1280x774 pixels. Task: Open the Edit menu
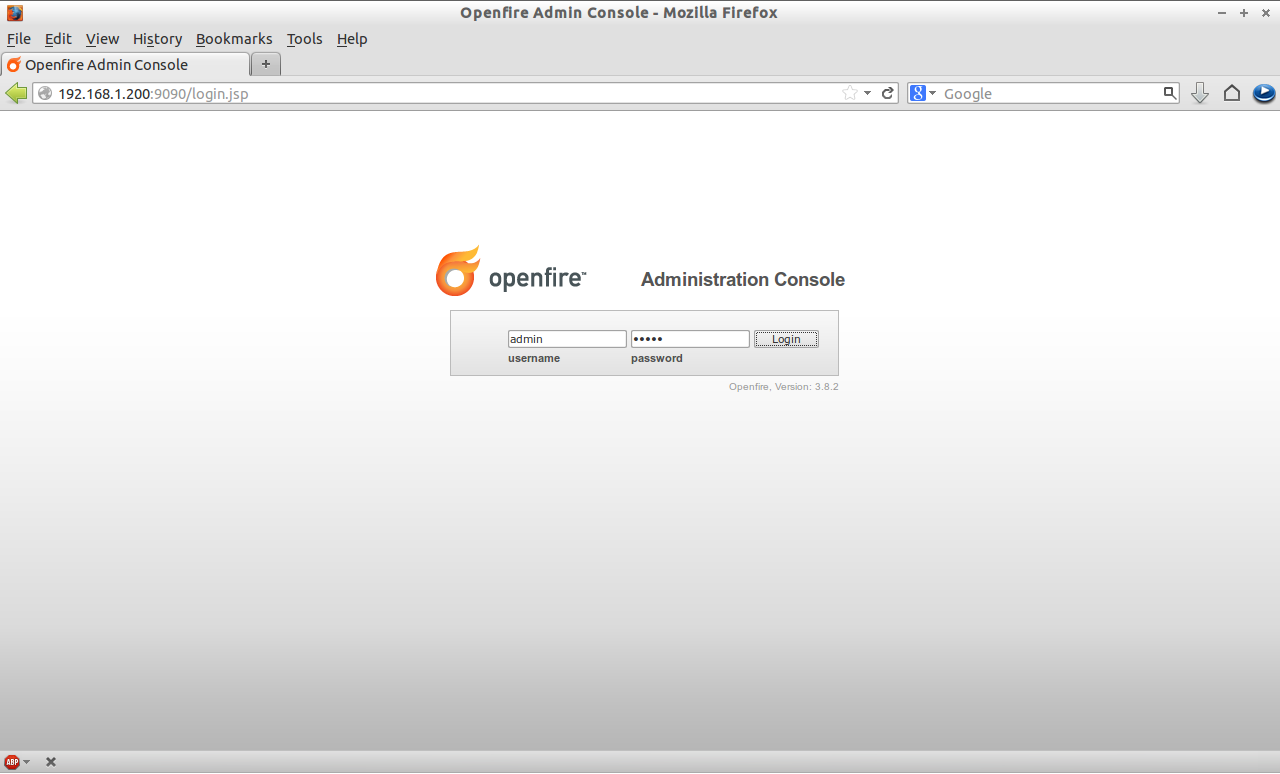click(58, 39)
